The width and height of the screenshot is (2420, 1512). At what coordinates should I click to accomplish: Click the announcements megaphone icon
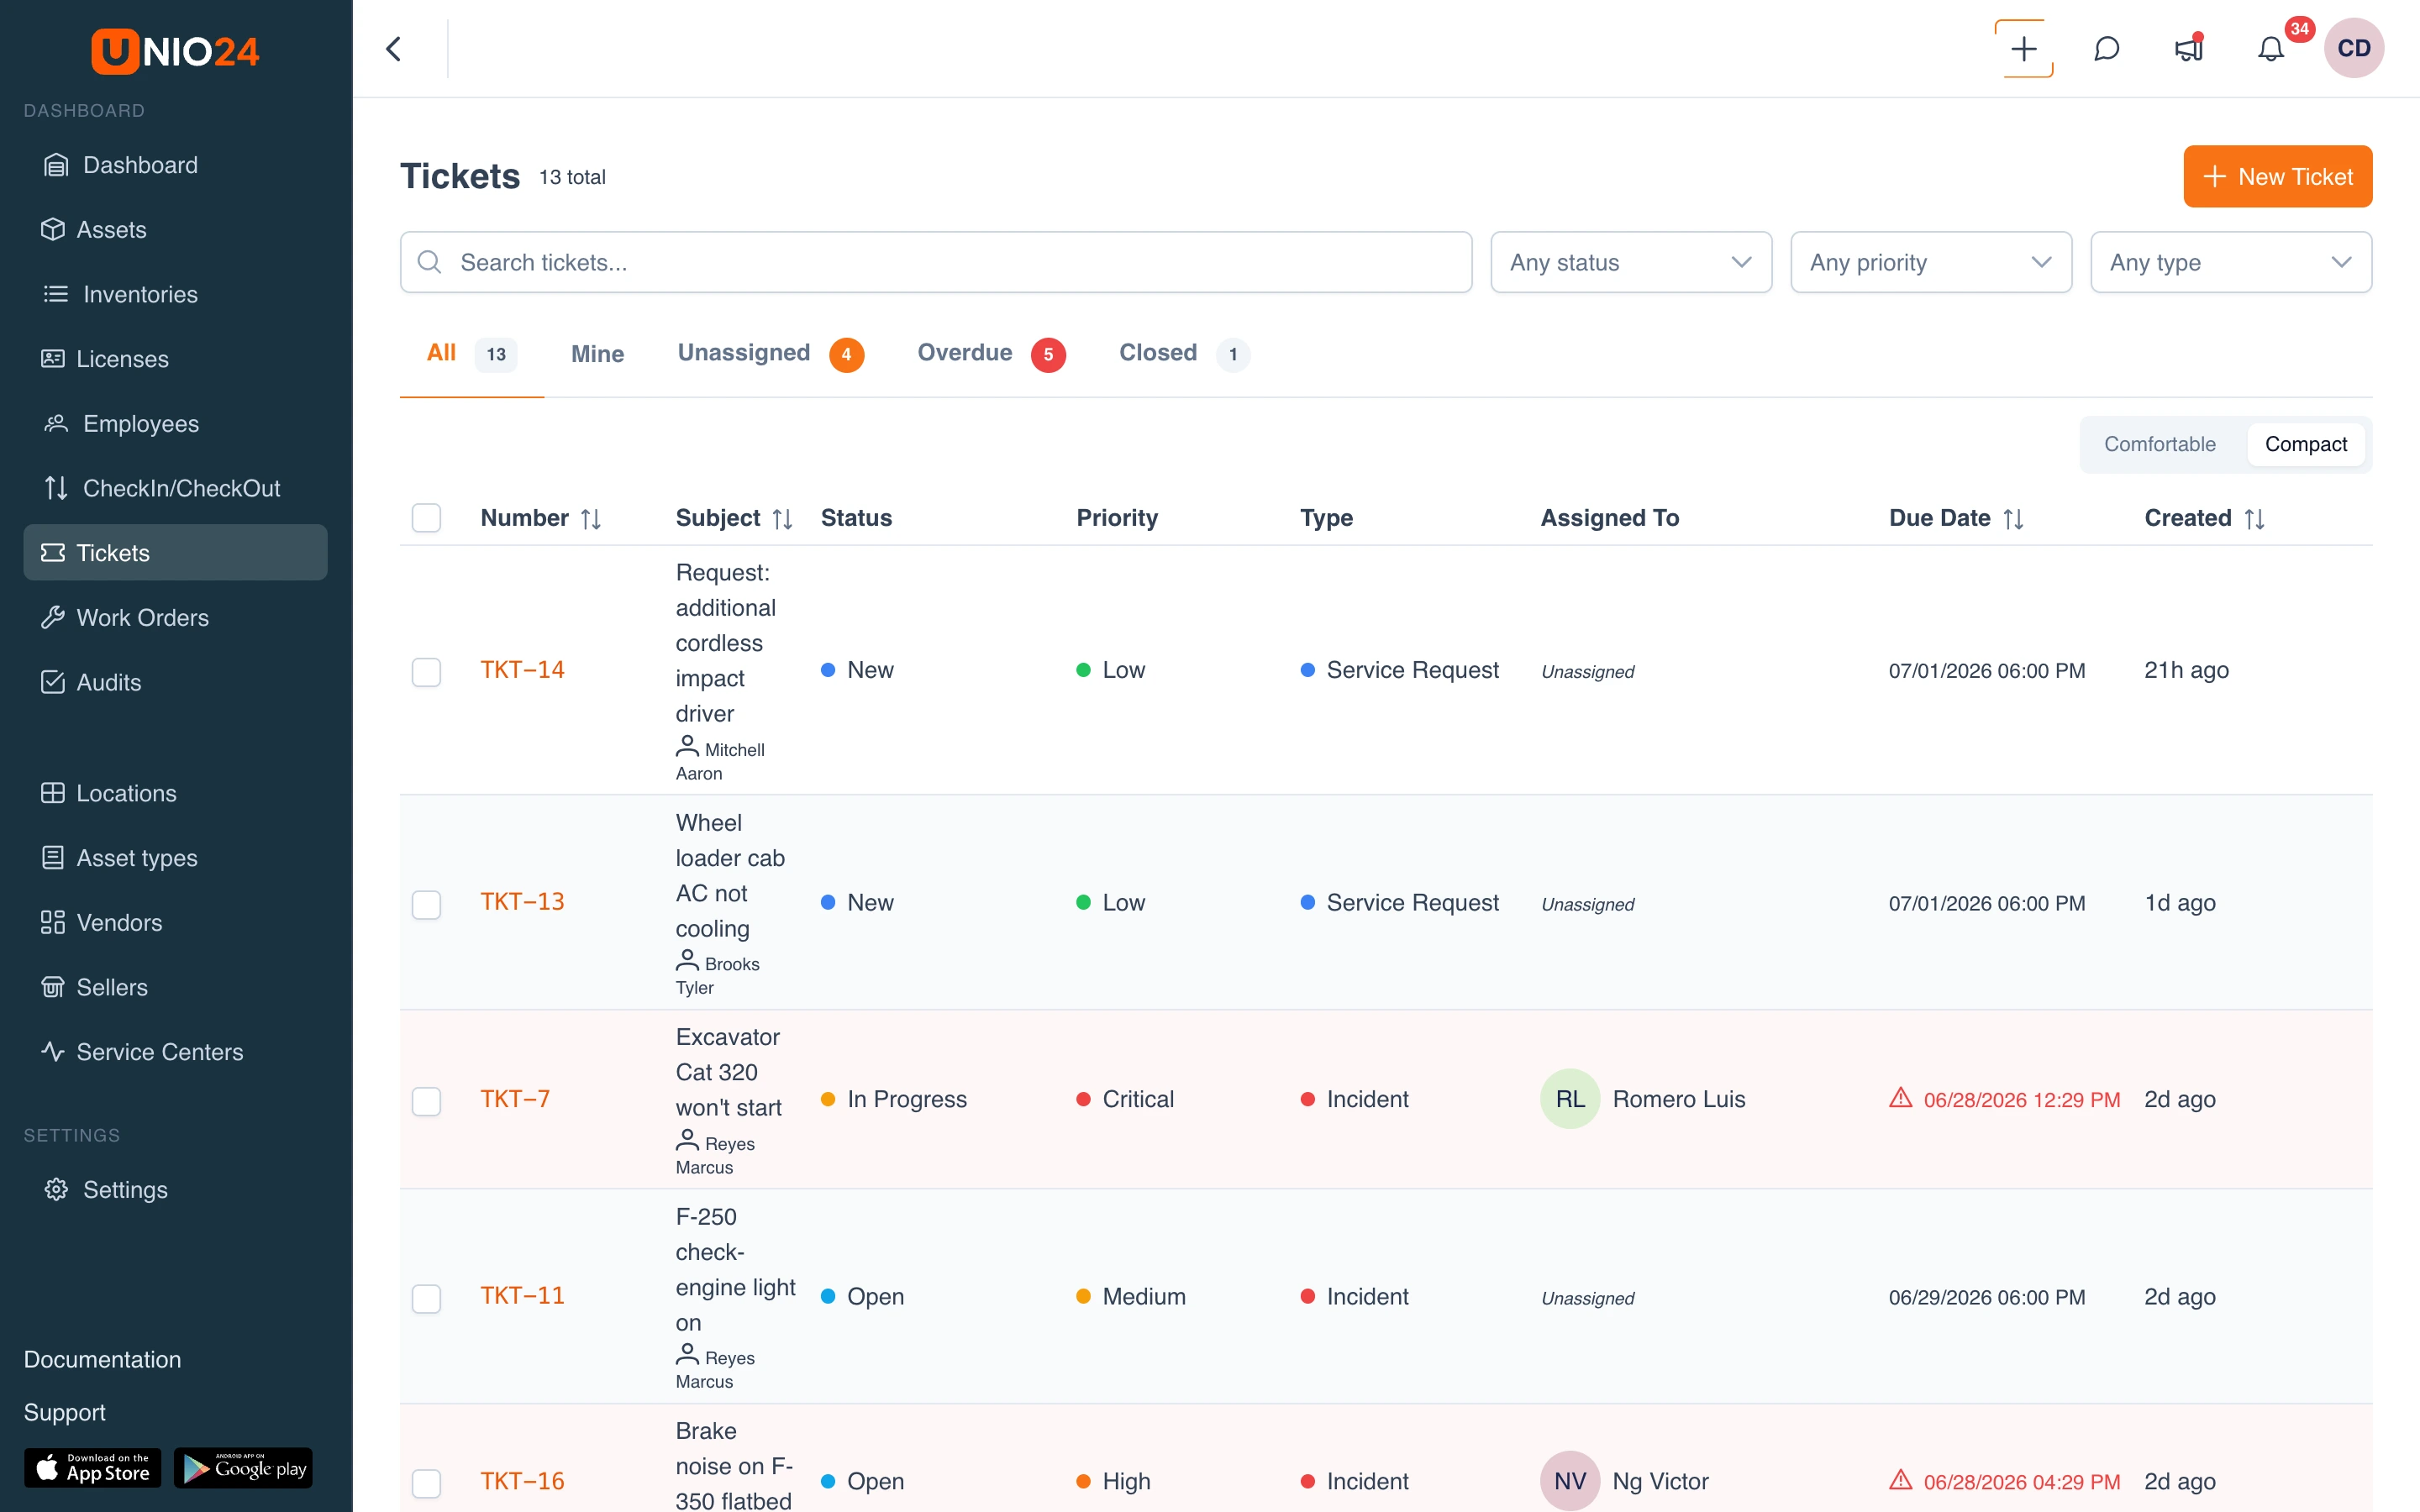2189,49
